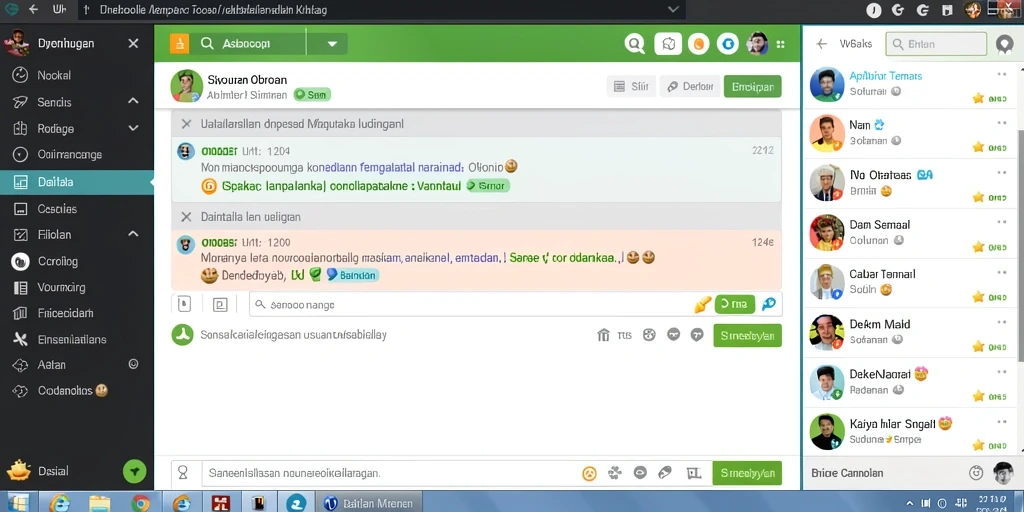Open Ceroilog in the sidebar
Viewport: 1024px width, 512px height.
(x=57, y=261)
